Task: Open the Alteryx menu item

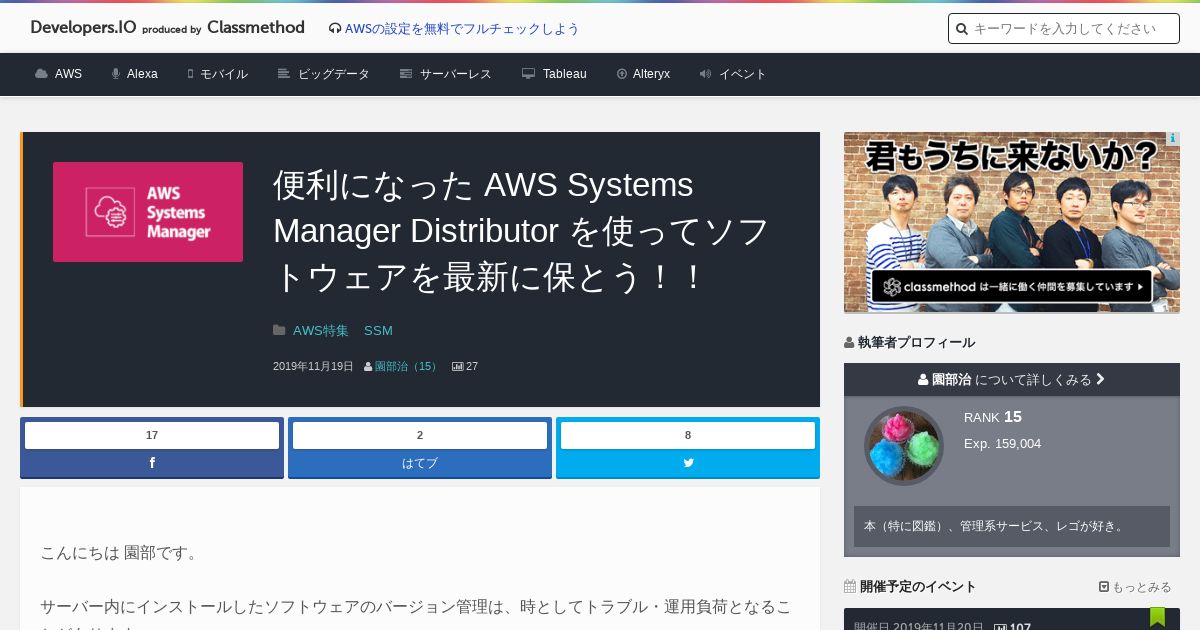Action: coord(651,74)
